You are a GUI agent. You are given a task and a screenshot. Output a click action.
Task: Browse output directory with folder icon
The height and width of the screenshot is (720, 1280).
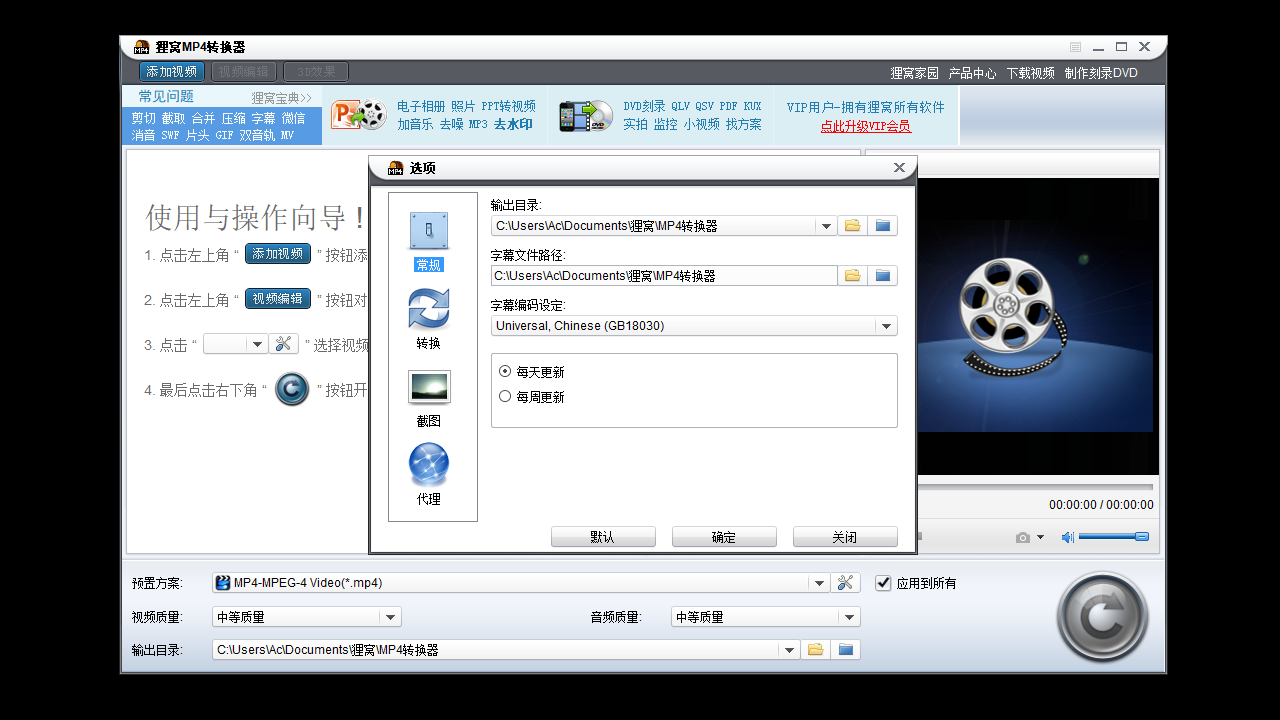pos(851,225)
